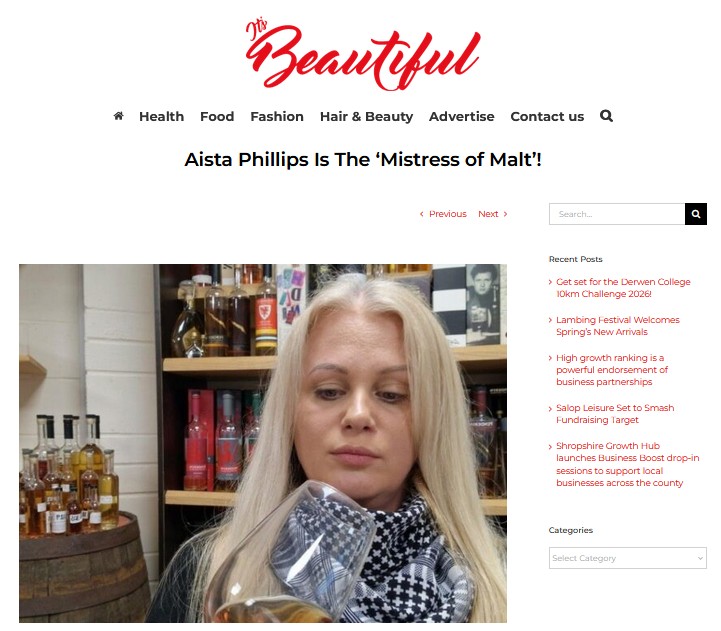
Task: Expand the Select Category dropdown
Action: point(628,558)
